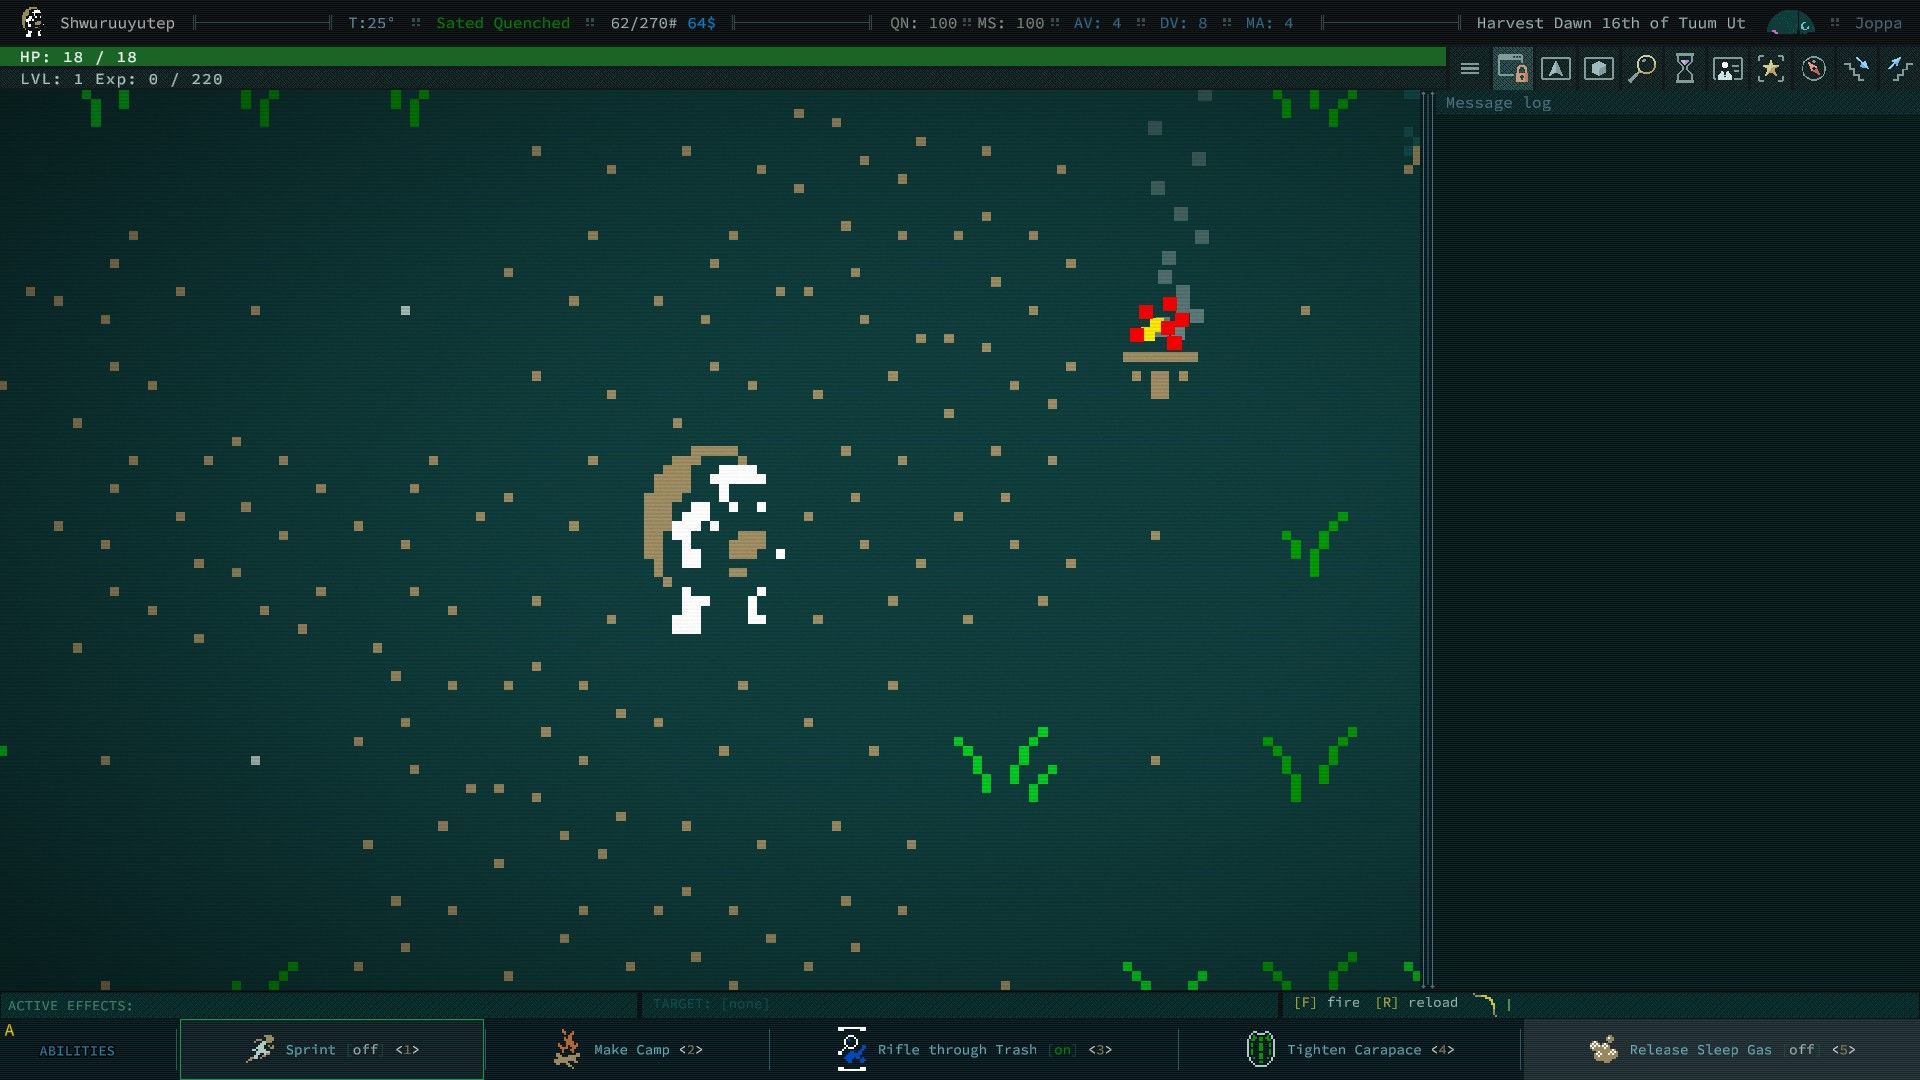Click the character portrait icon second toolbar
The width and height of the screenshot is (1920, 1080).
pos(1725,67)
